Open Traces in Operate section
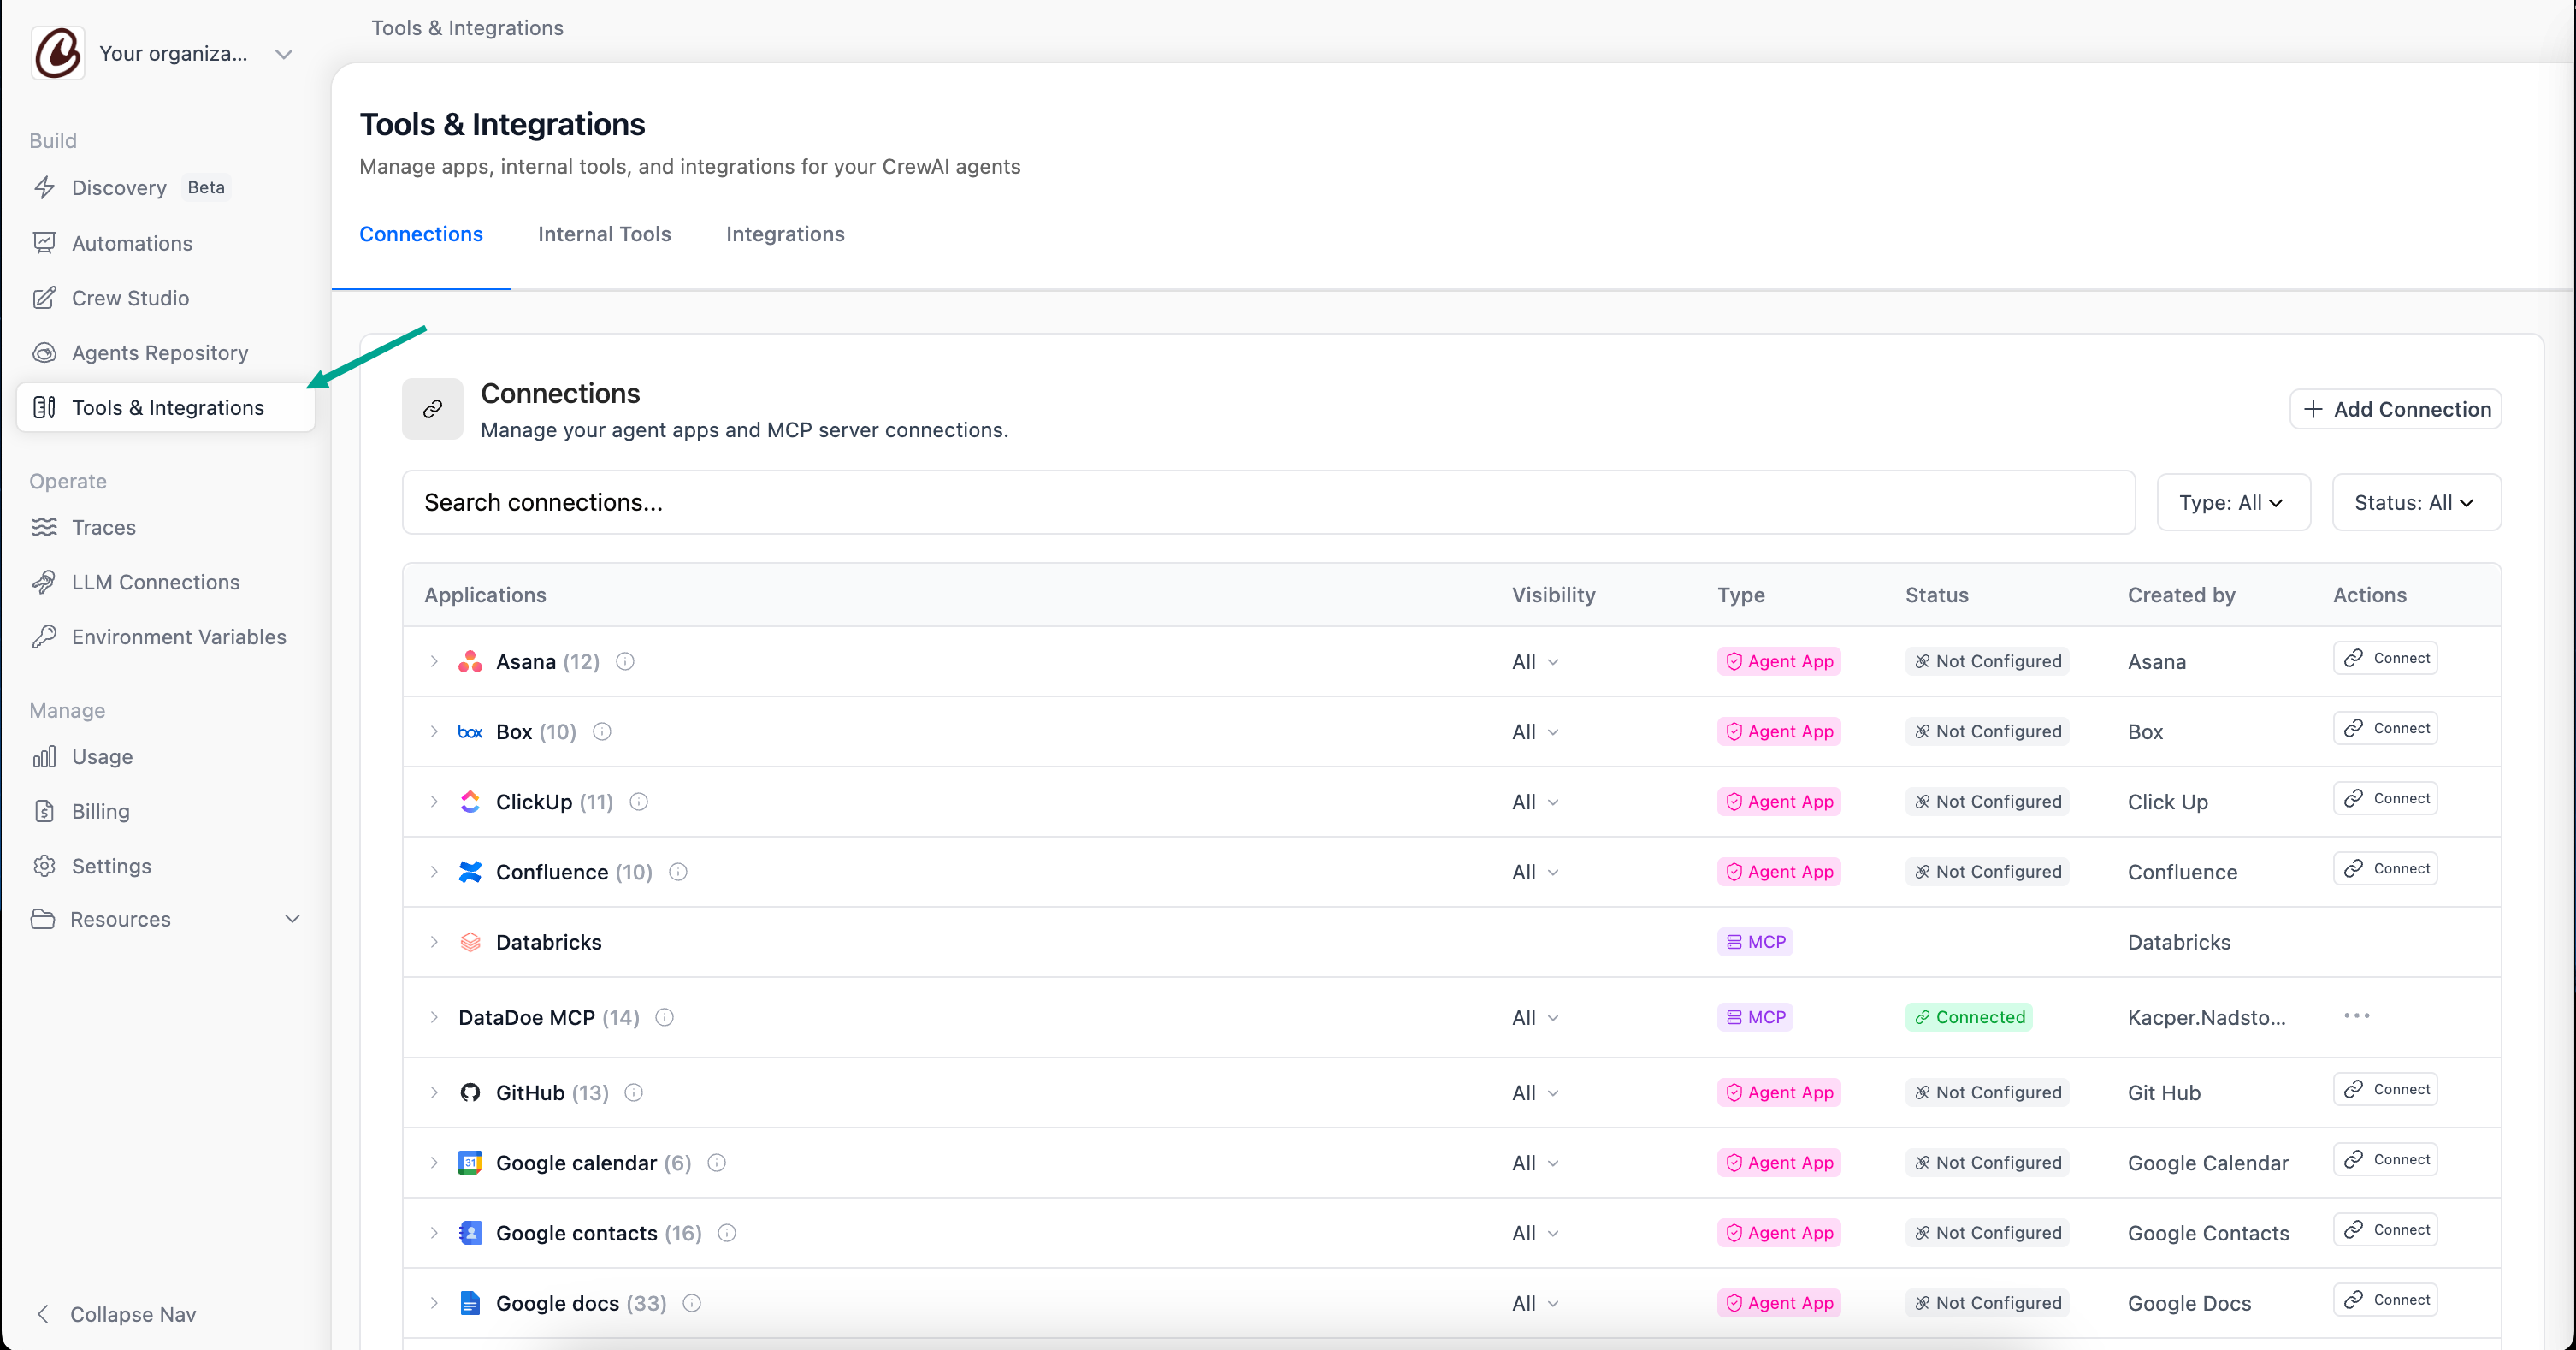The image size is (2576, 1350). click(104, 528)
